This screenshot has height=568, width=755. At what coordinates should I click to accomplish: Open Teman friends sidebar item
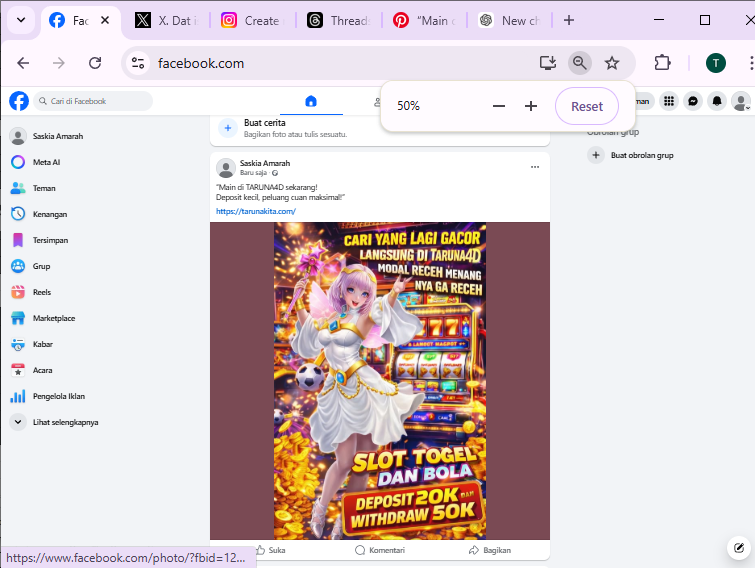(x=44, y=188)
